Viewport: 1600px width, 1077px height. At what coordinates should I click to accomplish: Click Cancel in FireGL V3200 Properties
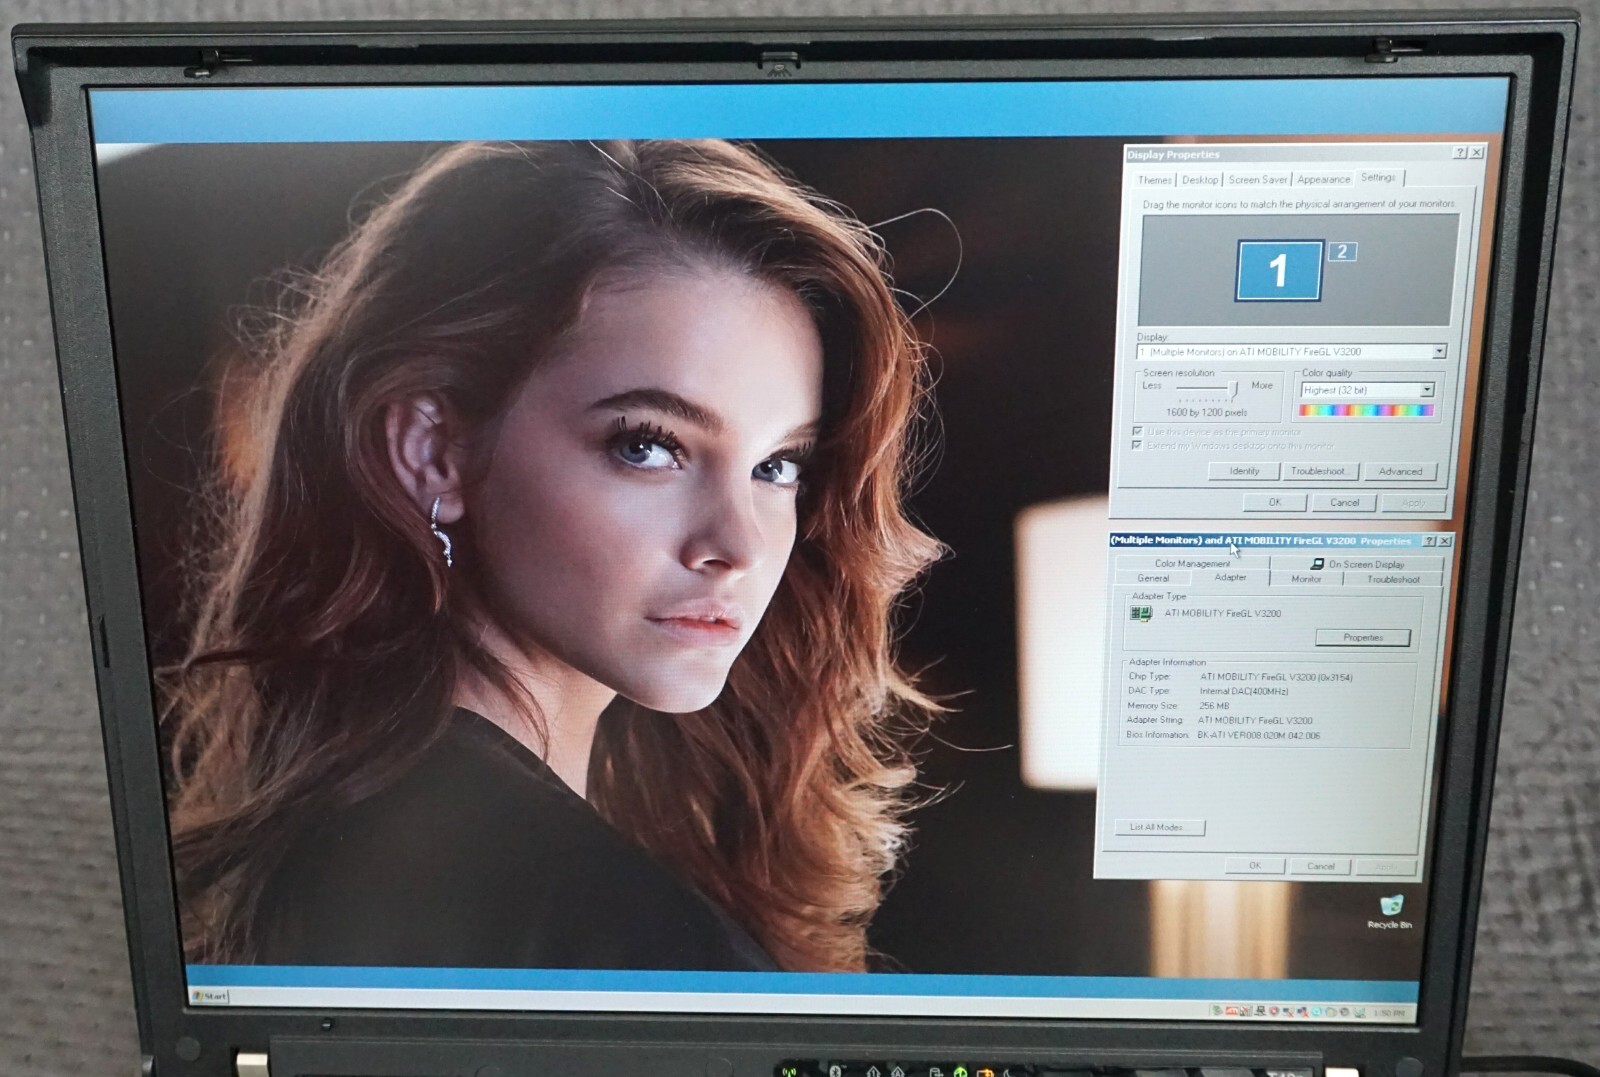pos(1320,866)
